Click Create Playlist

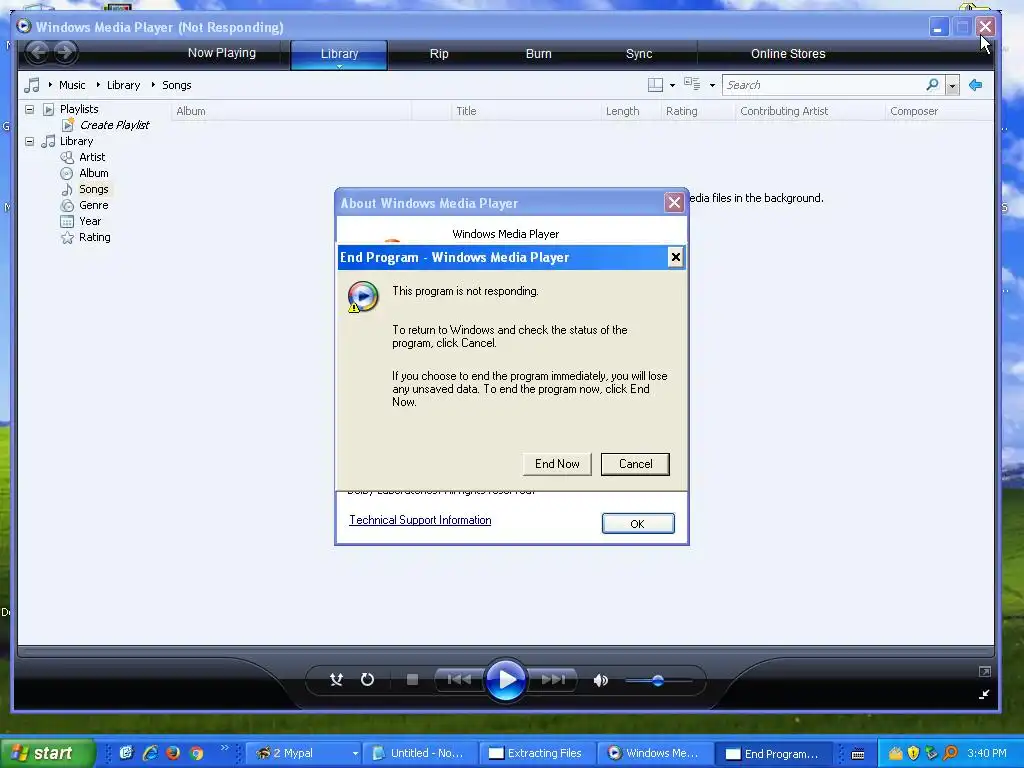[114, 125]
